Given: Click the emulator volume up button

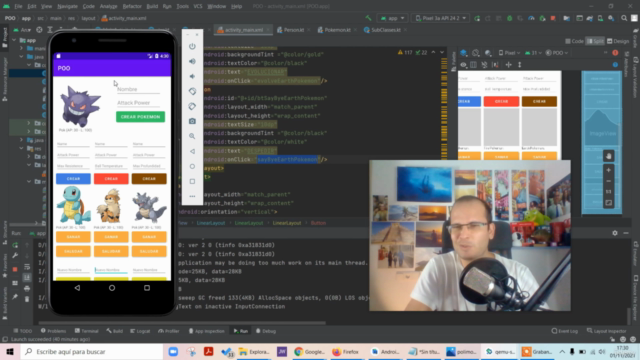Looking at the screenshot, I should tap(192, 61).
